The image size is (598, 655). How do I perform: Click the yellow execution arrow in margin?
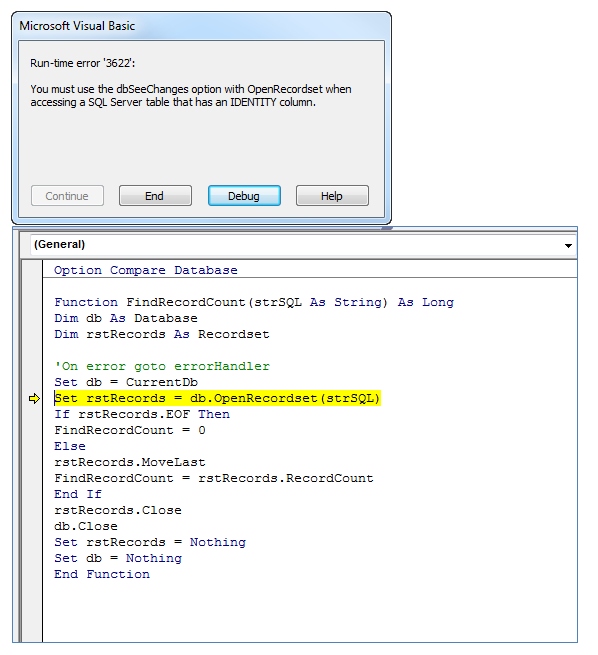[x=34, y=399]
